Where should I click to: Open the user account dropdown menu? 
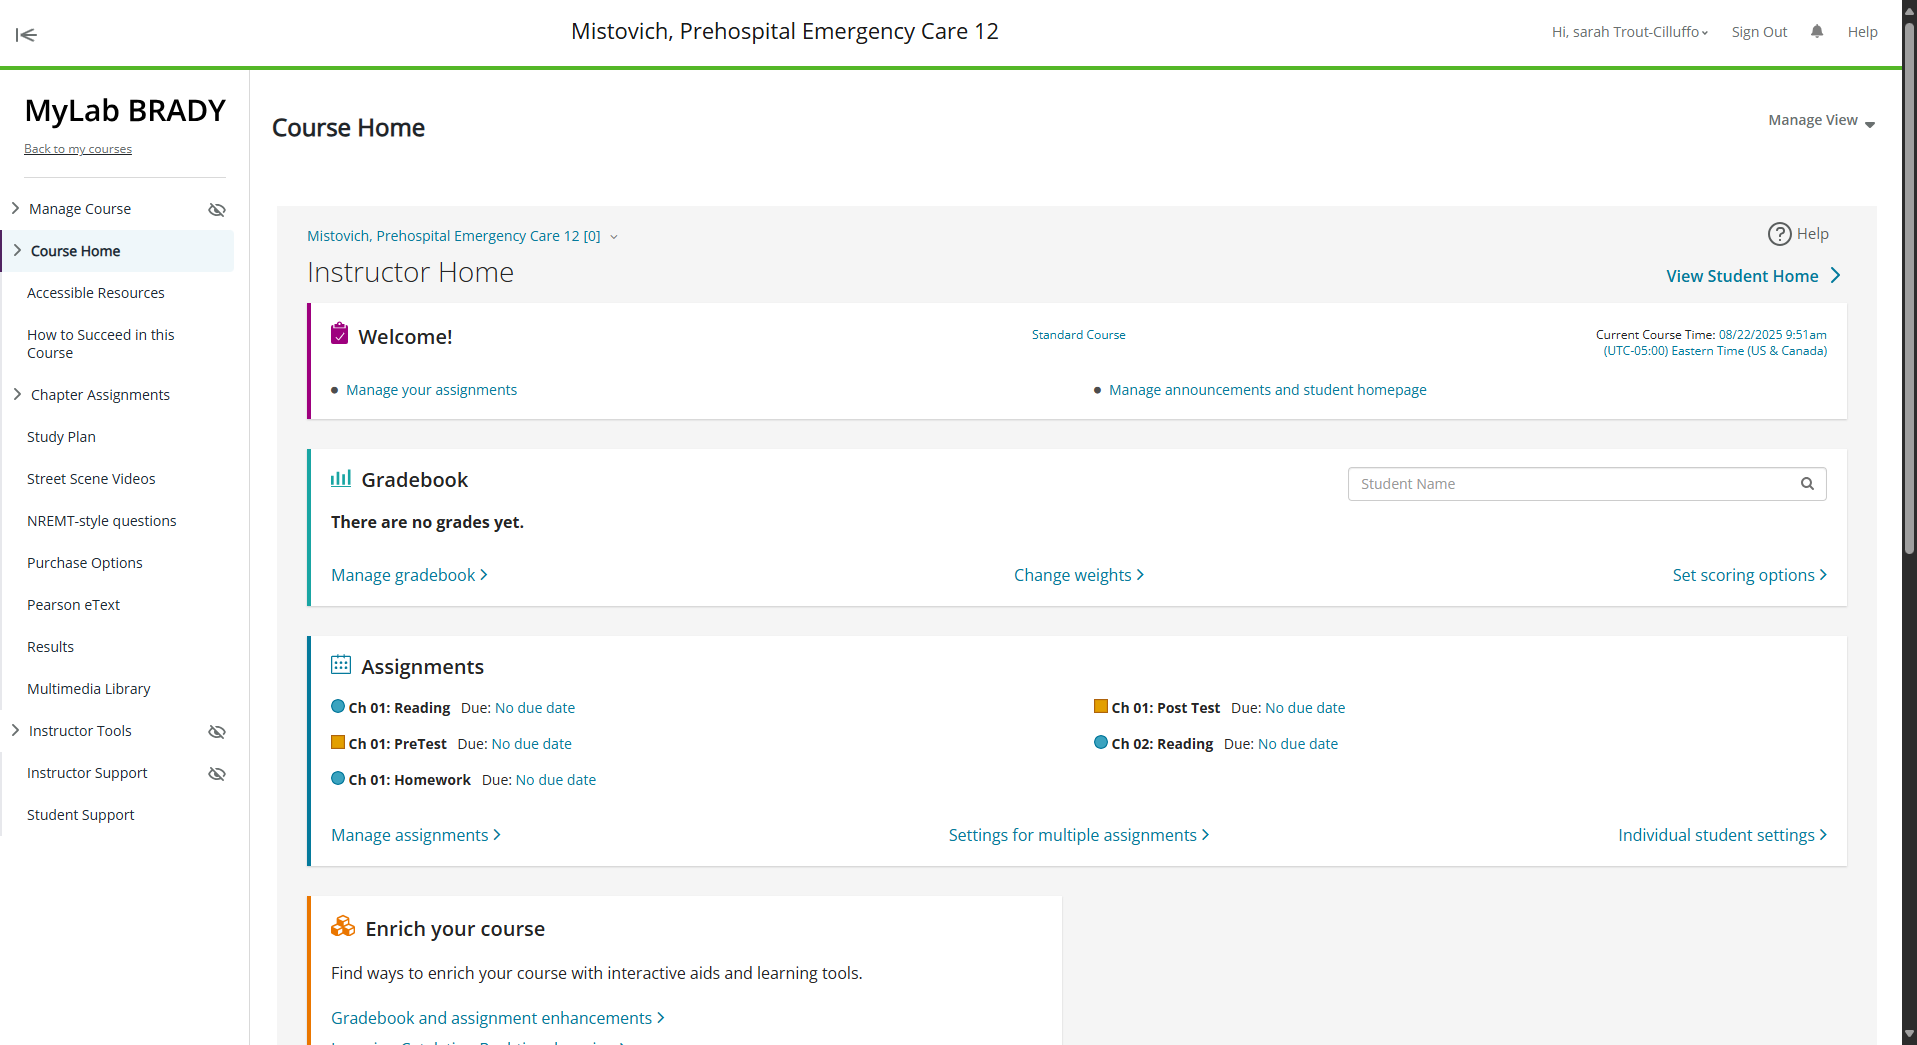[x=1629, y=32]
